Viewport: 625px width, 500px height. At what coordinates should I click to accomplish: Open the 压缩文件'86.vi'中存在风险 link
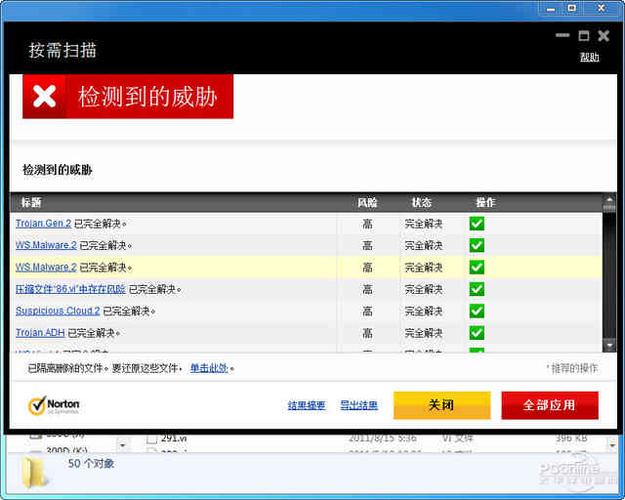click(71, 289)
